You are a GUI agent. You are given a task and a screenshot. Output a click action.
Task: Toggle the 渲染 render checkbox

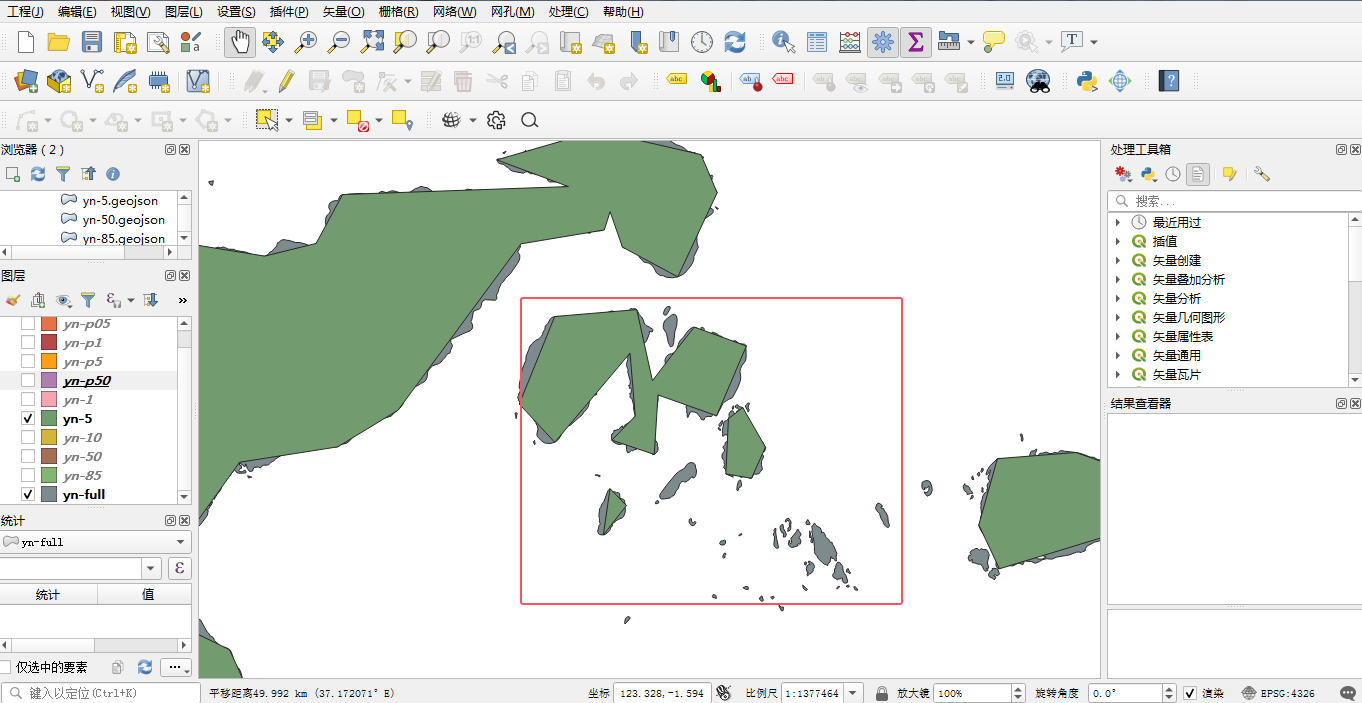point(1190,693)
